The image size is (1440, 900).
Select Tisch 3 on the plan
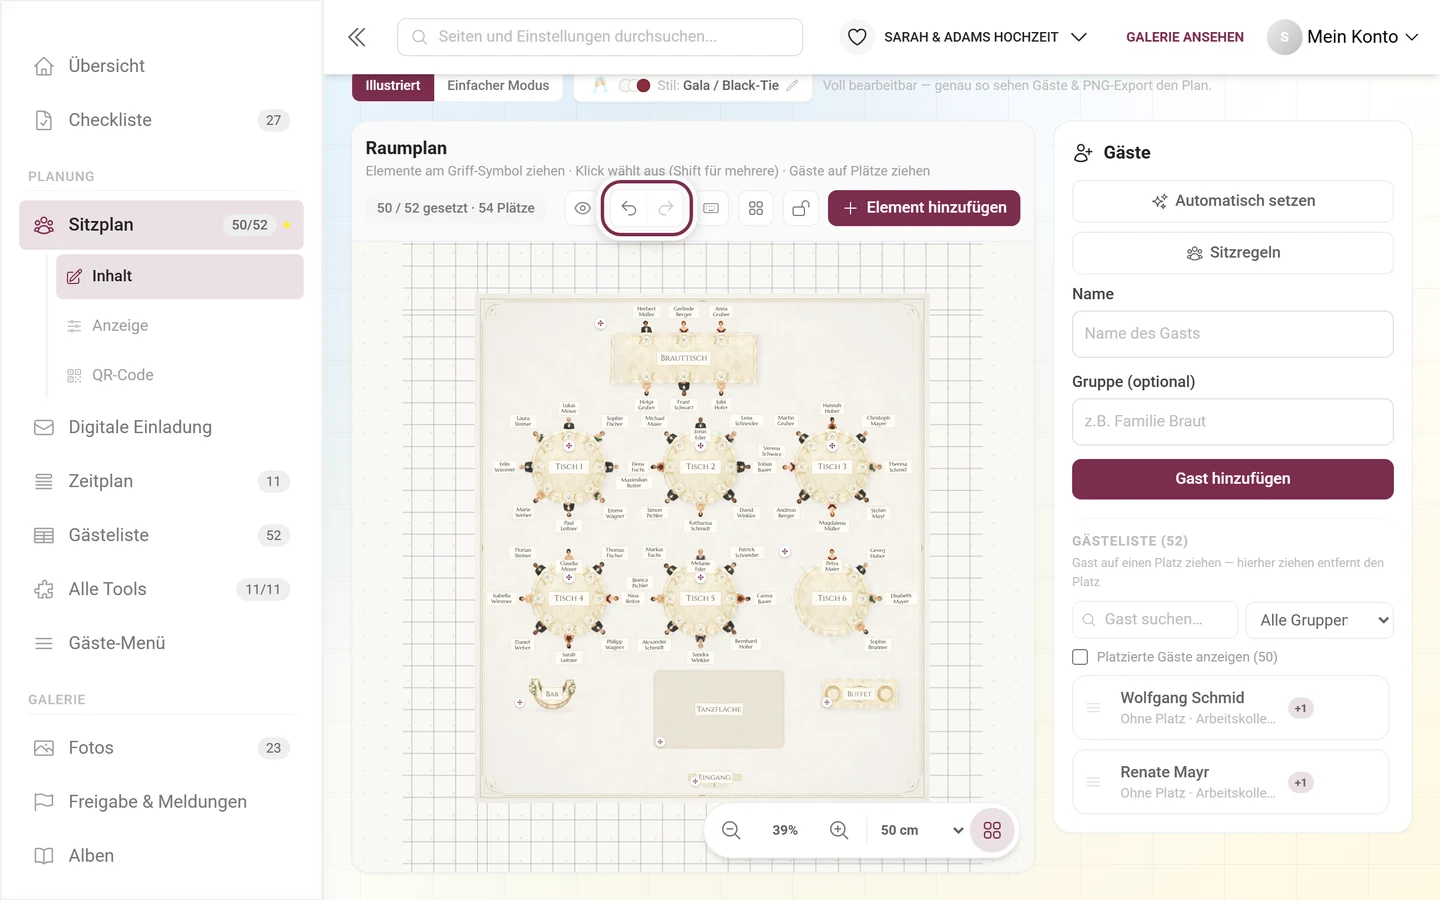pyautogui.click(x=832, y=467)
